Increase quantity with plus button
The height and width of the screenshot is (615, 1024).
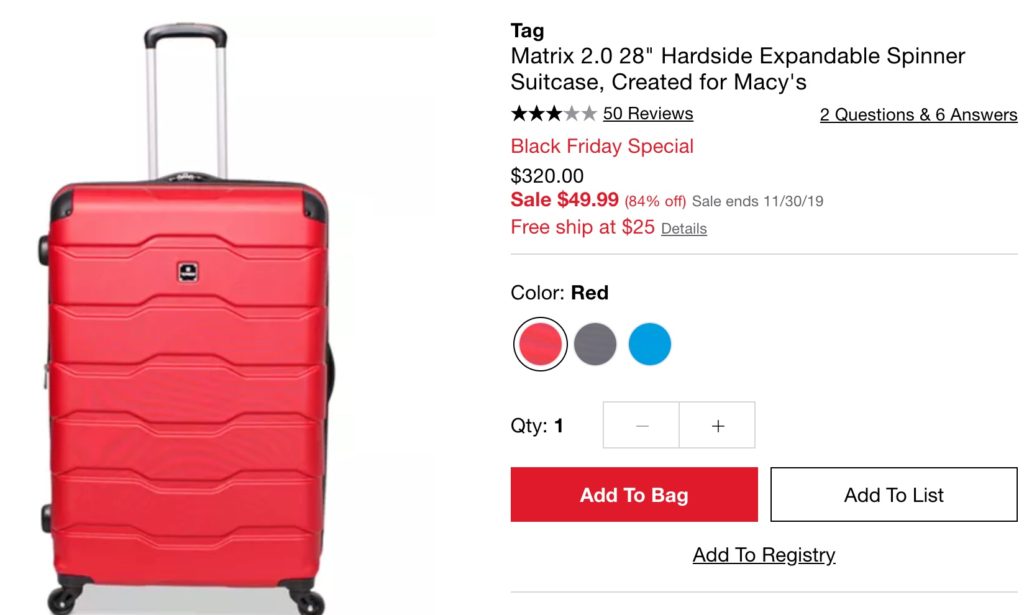(x=718, y=426)
